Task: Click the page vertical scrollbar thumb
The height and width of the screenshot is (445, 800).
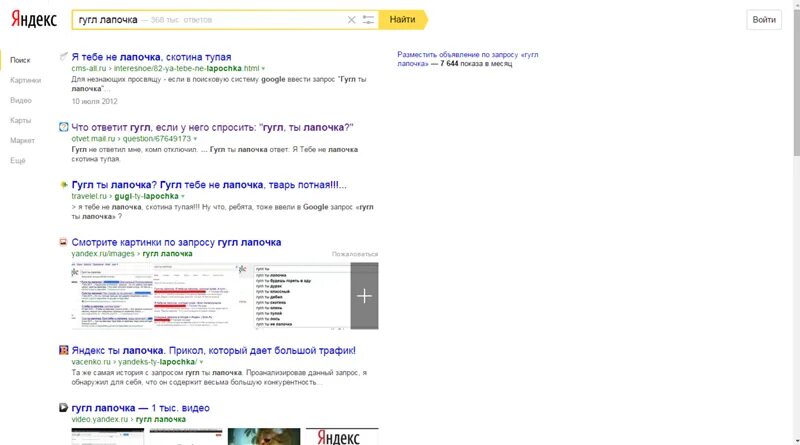Action: pos(796,82)
